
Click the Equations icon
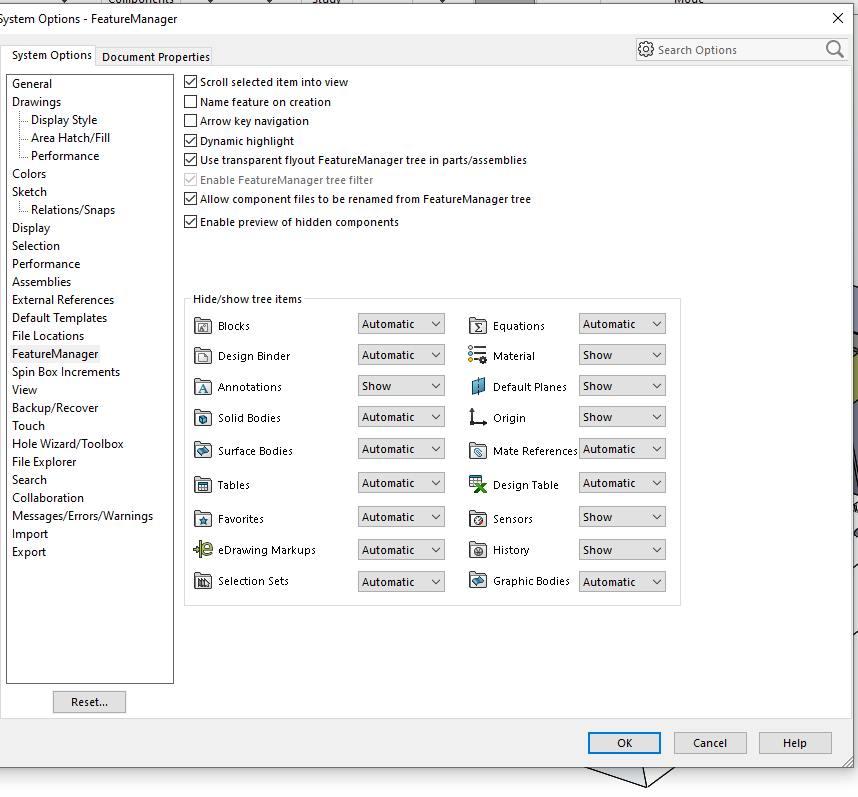coord(479,323)
